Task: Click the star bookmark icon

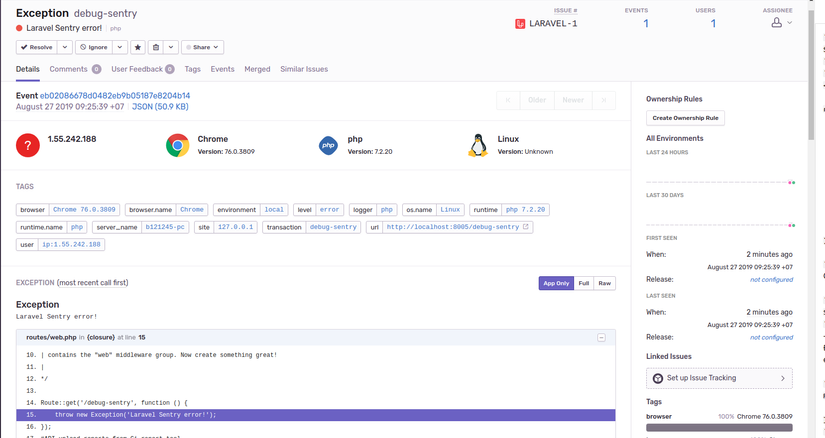Action: coord(138,47)
